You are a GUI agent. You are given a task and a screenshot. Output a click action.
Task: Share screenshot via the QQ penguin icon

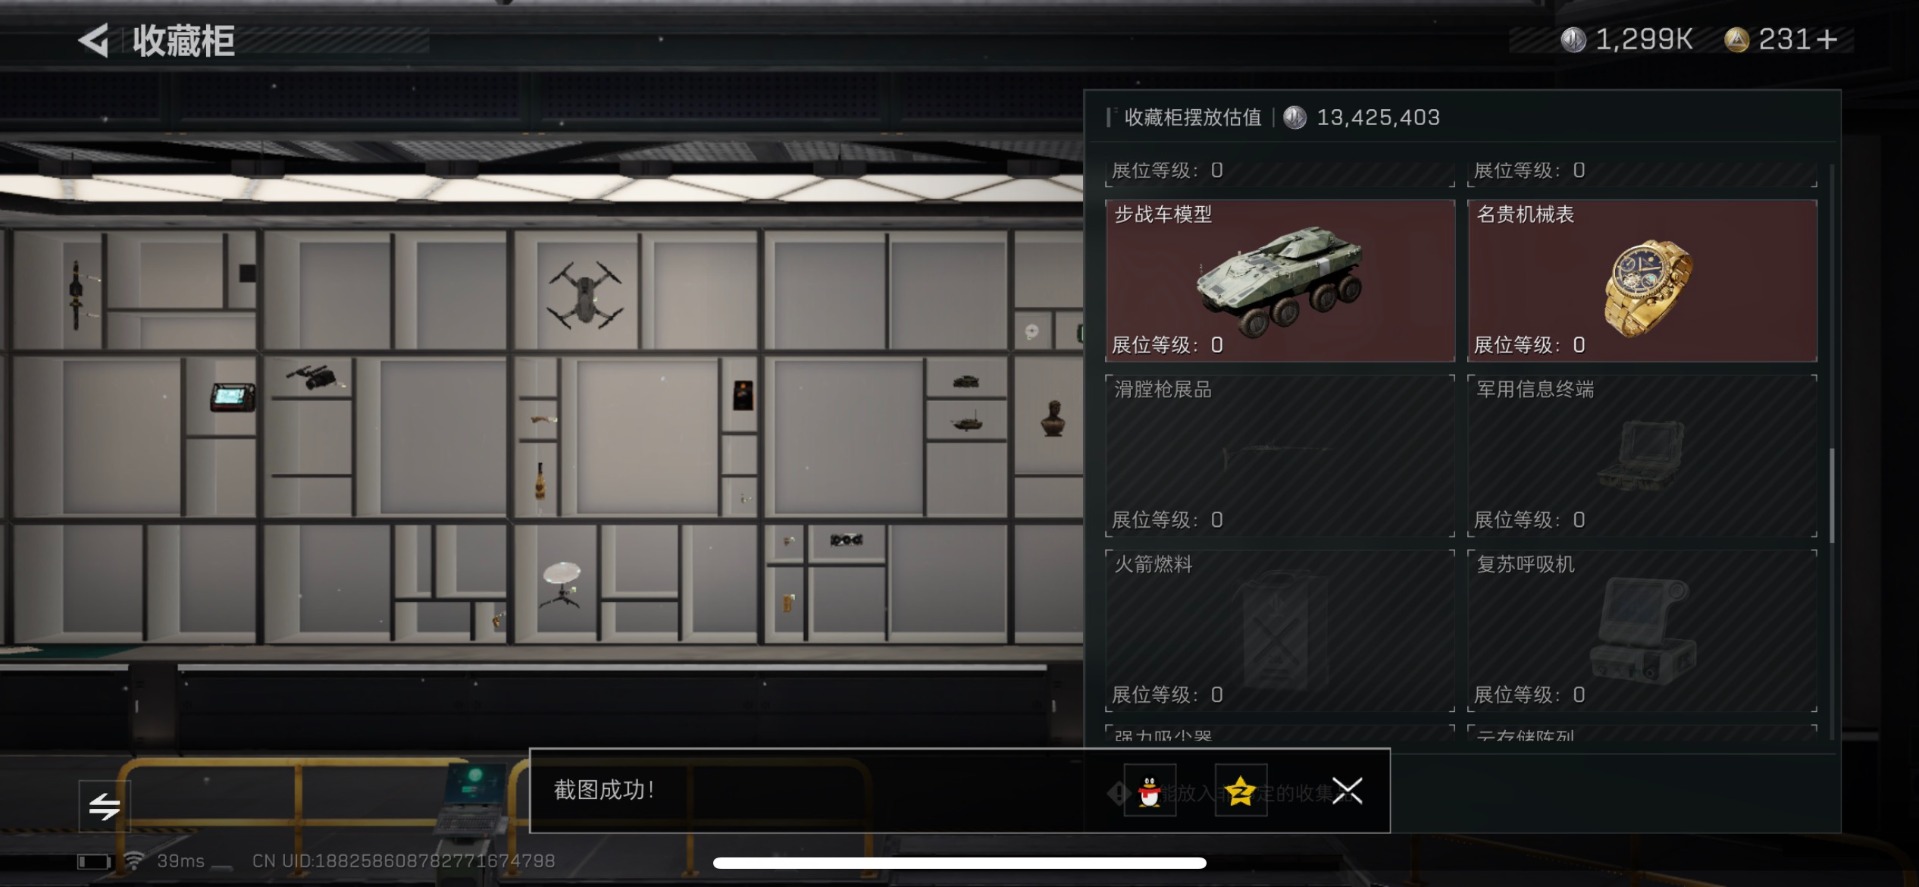(1150, 791)
